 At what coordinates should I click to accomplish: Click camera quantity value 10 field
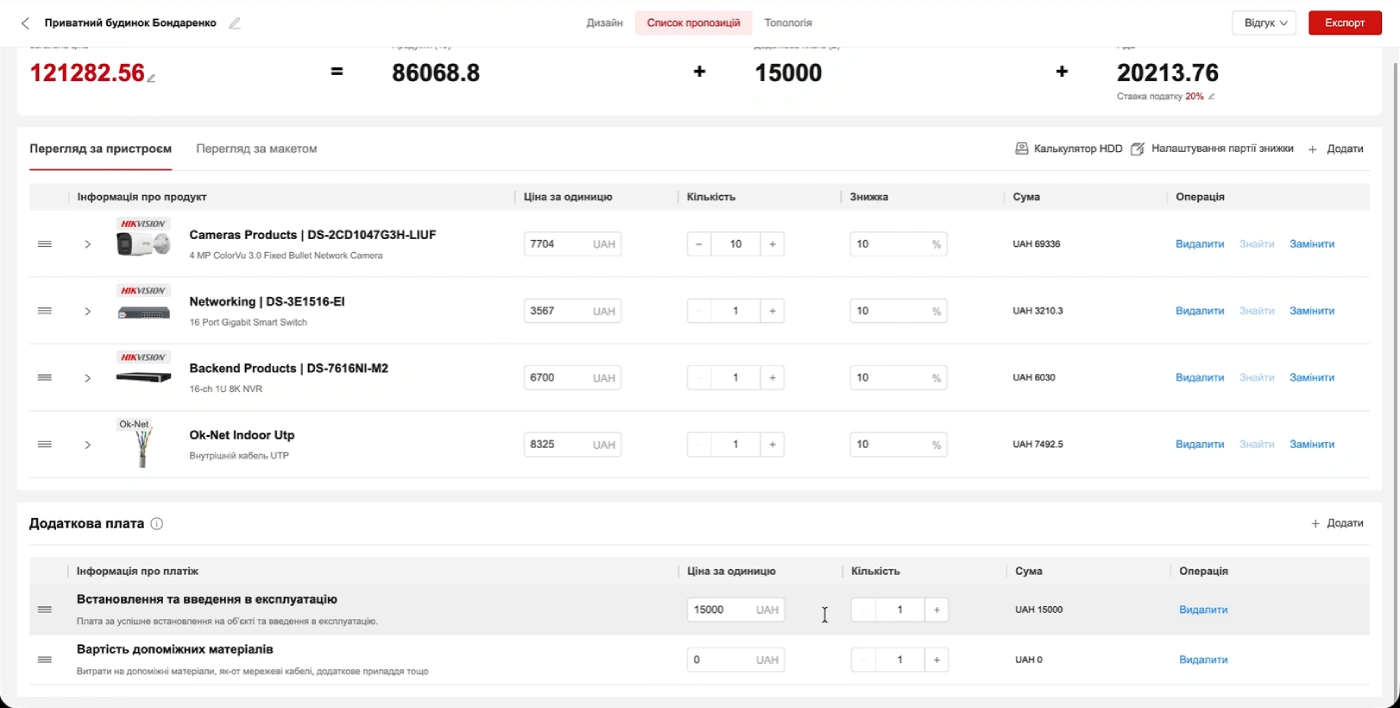coord(736,244)
